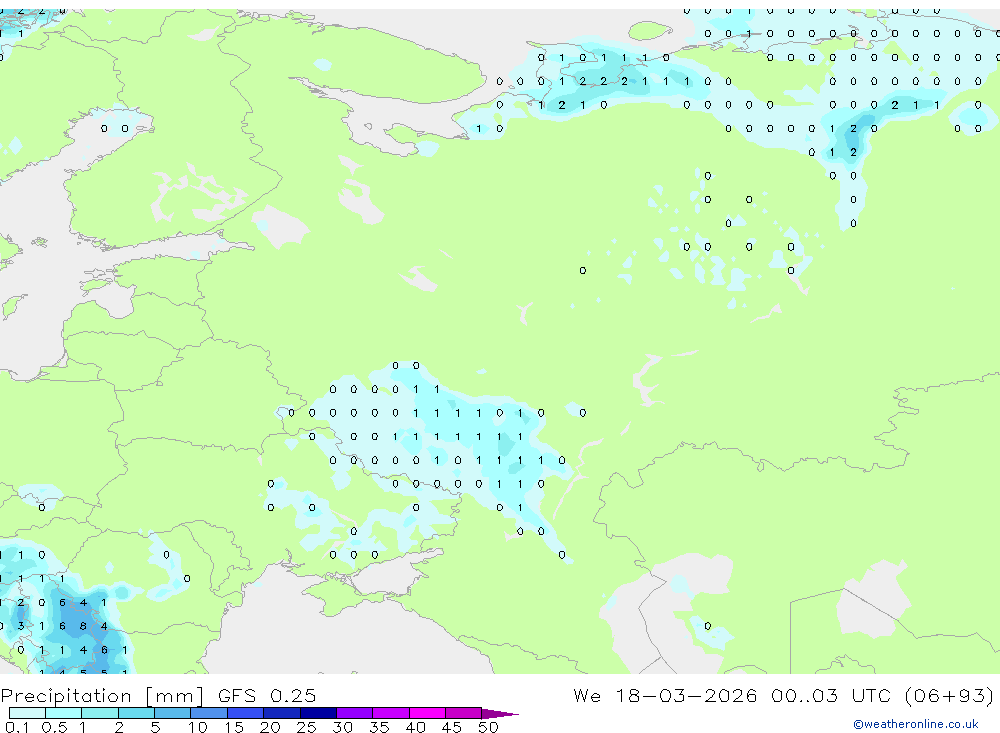Click the '50' legend scale value
This screenshot has height=733, width=1000.
(x=489, y=727)
